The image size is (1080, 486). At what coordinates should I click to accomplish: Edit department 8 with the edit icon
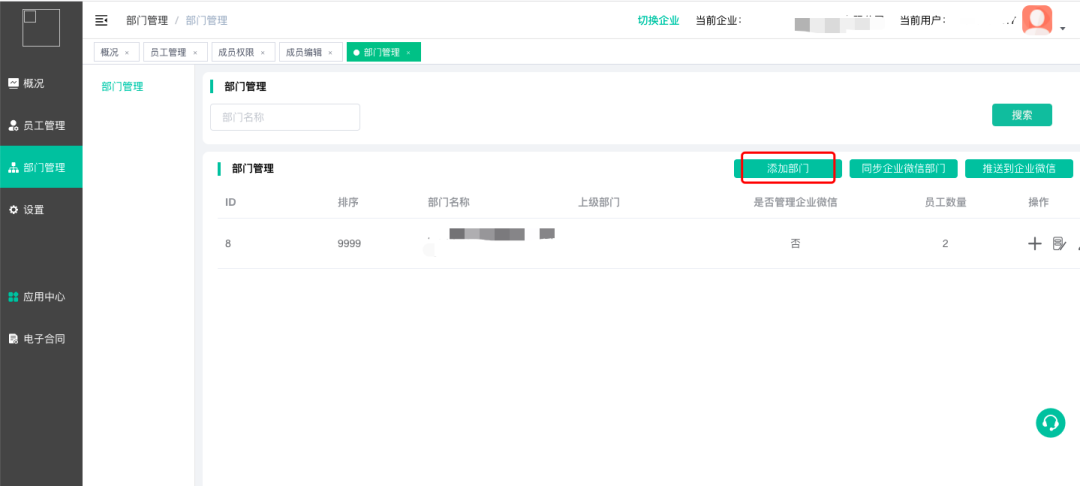(1059, 243)
